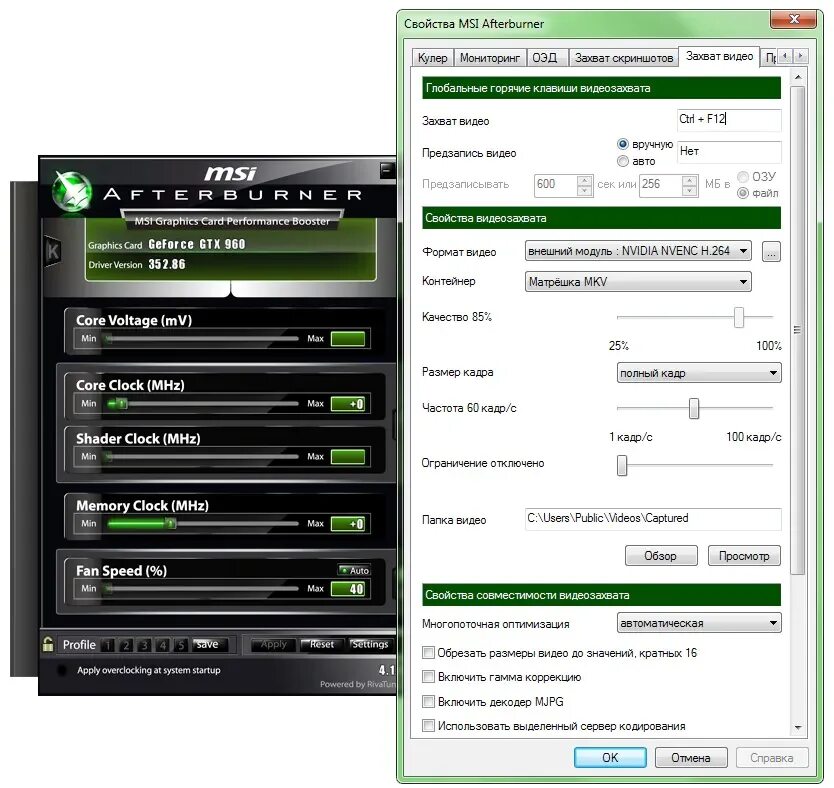Open Размер кадра dropdown
834x788 pixels.
699,373
